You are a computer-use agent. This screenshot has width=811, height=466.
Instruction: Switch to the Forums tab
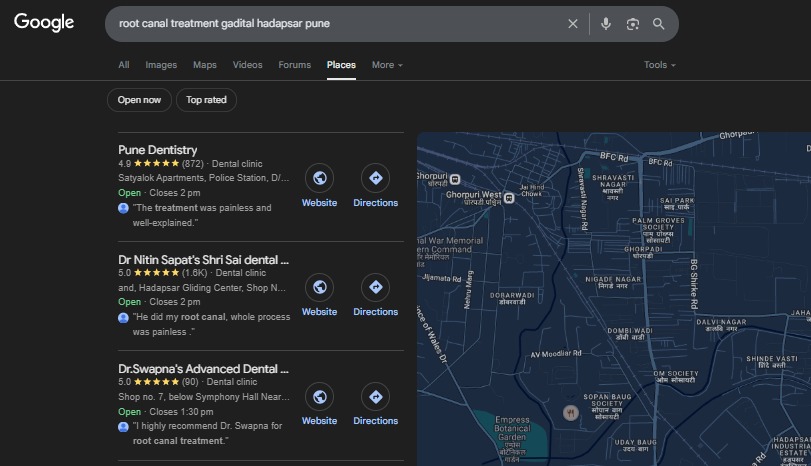(x=294, y=65)
